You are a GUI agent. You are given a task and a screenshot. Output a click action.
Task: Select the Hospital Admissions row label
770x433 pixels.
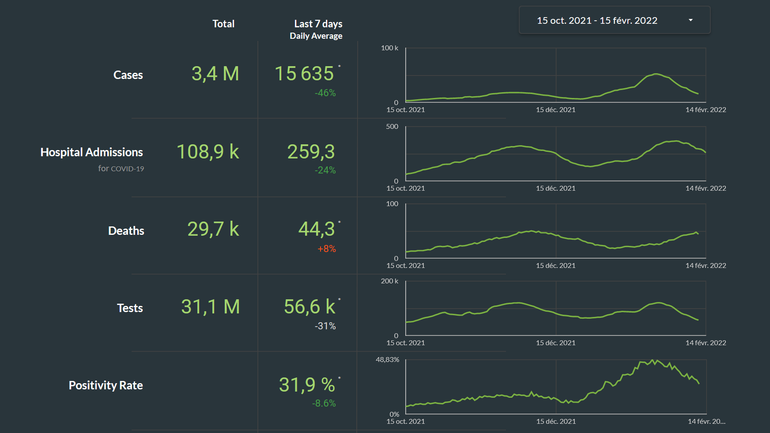(x=91, y=152)
